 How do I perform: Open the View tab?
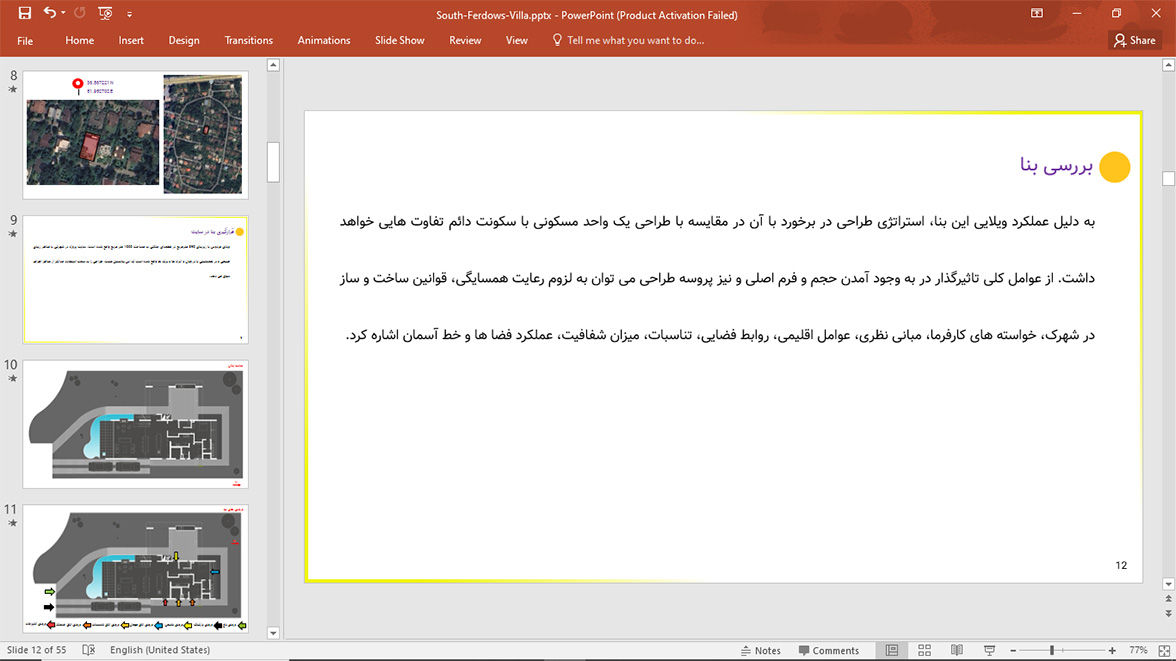[x=517, y=41]
